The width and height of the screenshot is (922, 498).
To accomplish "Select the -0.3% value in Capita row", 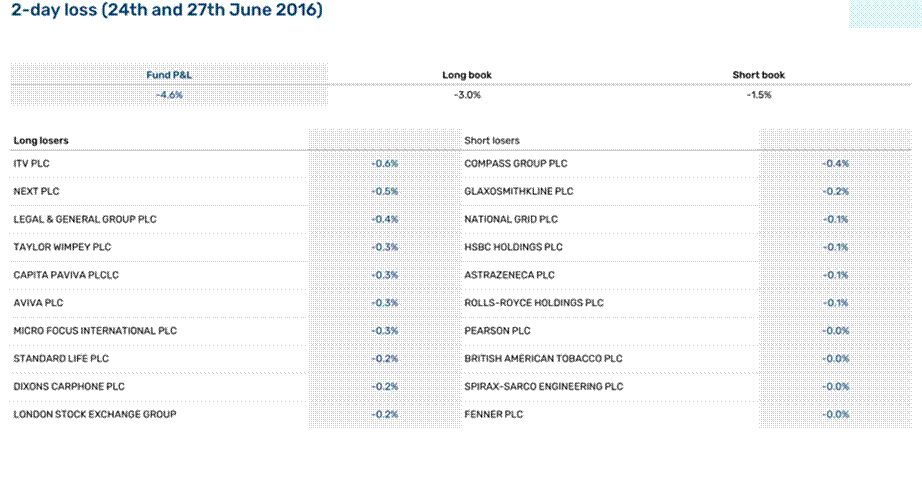I will click(385, 275).
